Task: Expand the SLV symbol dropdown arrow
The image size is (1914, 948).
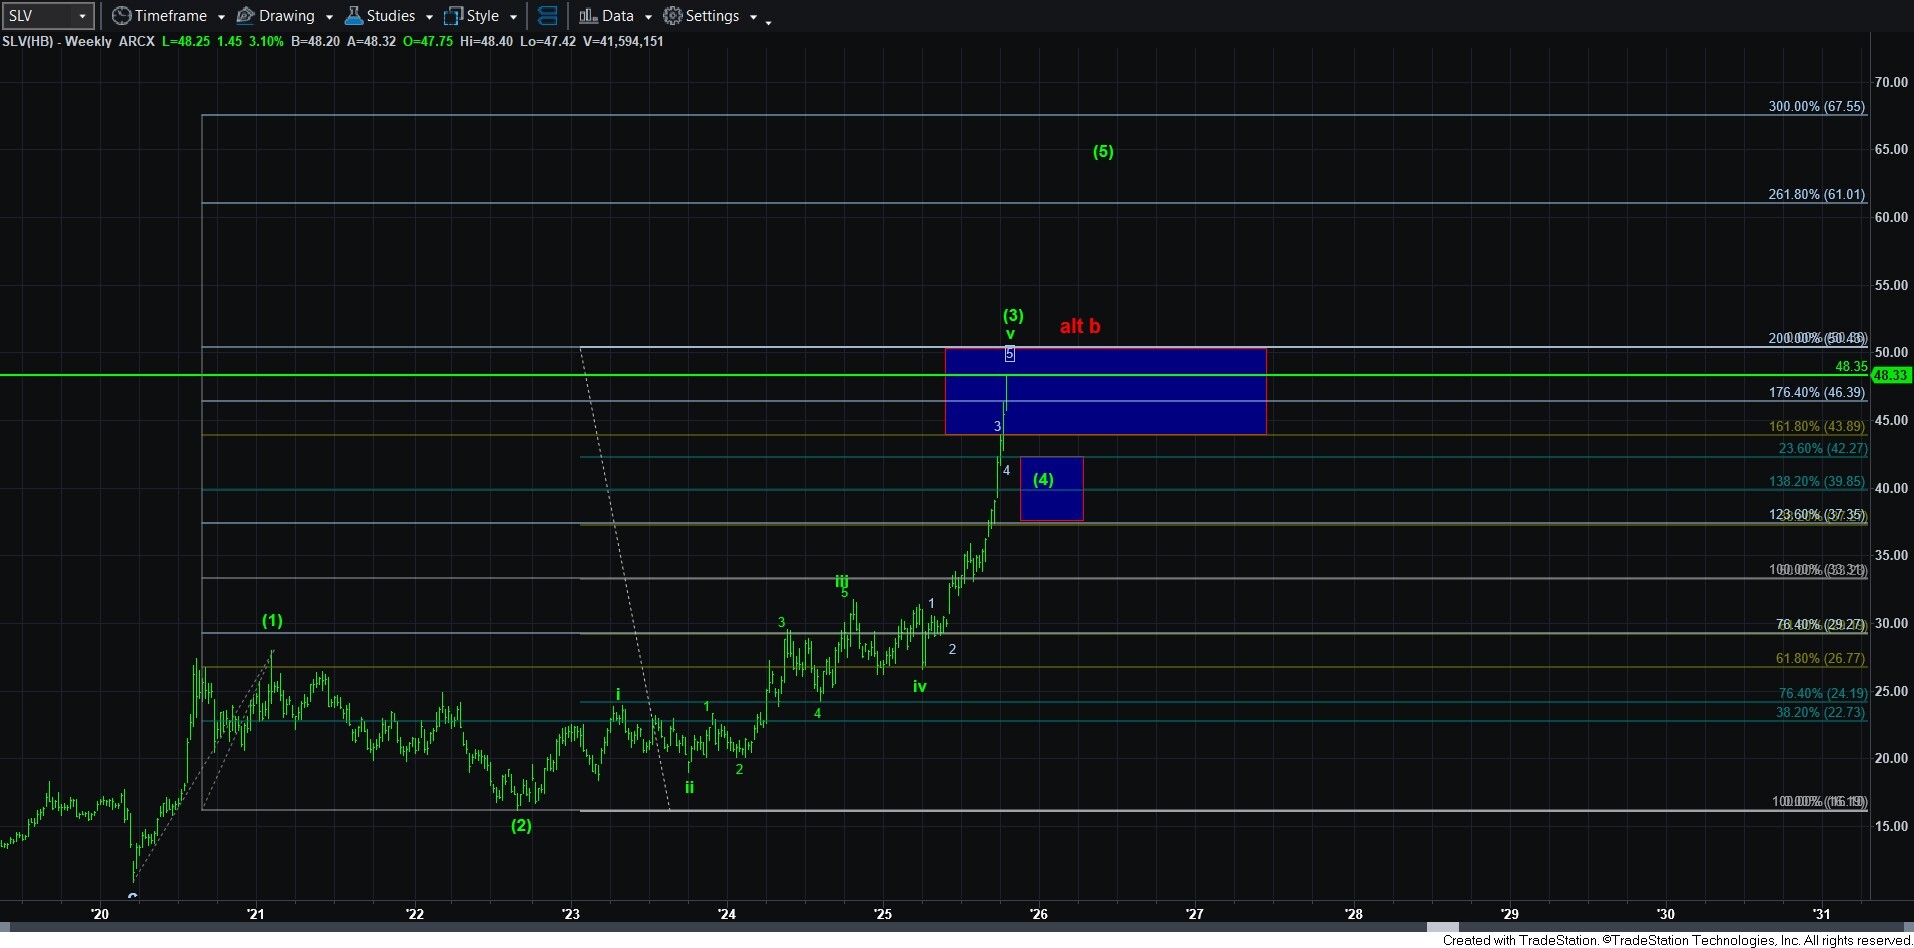Action: 82,16
